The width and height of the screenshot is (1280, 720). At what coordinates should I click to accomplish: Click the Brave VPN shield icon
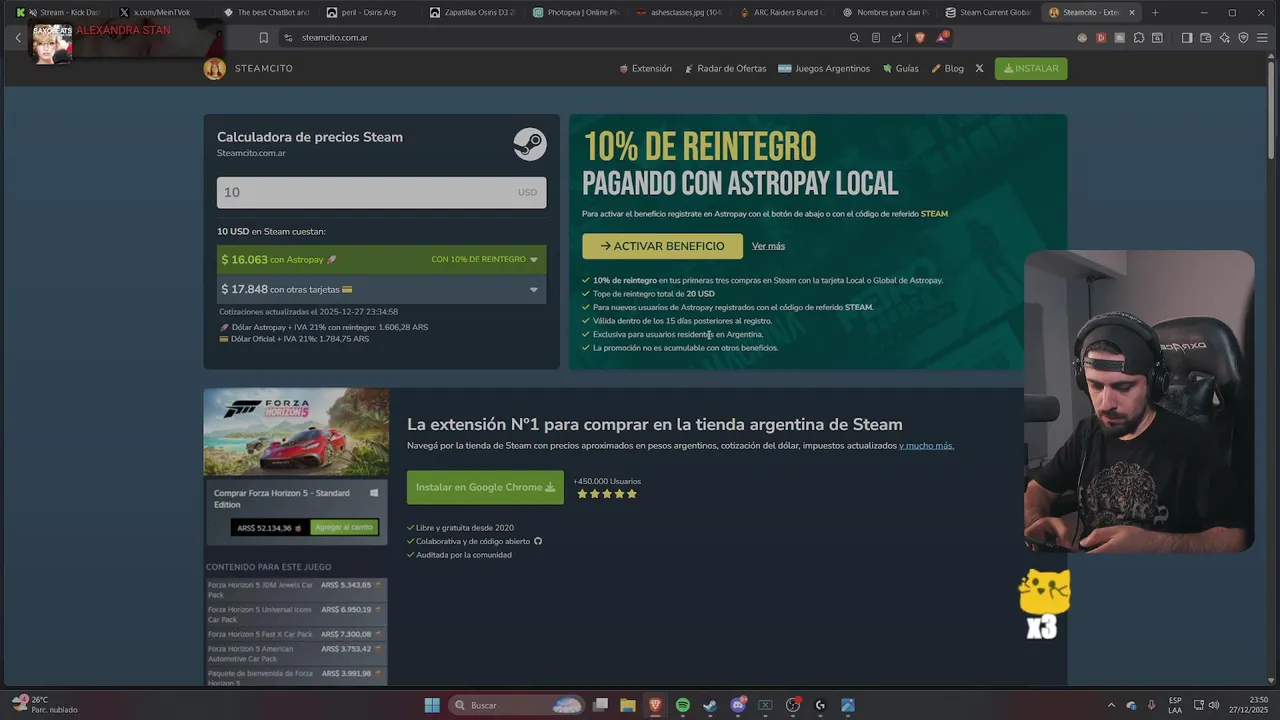click(x=1244, y=38)
